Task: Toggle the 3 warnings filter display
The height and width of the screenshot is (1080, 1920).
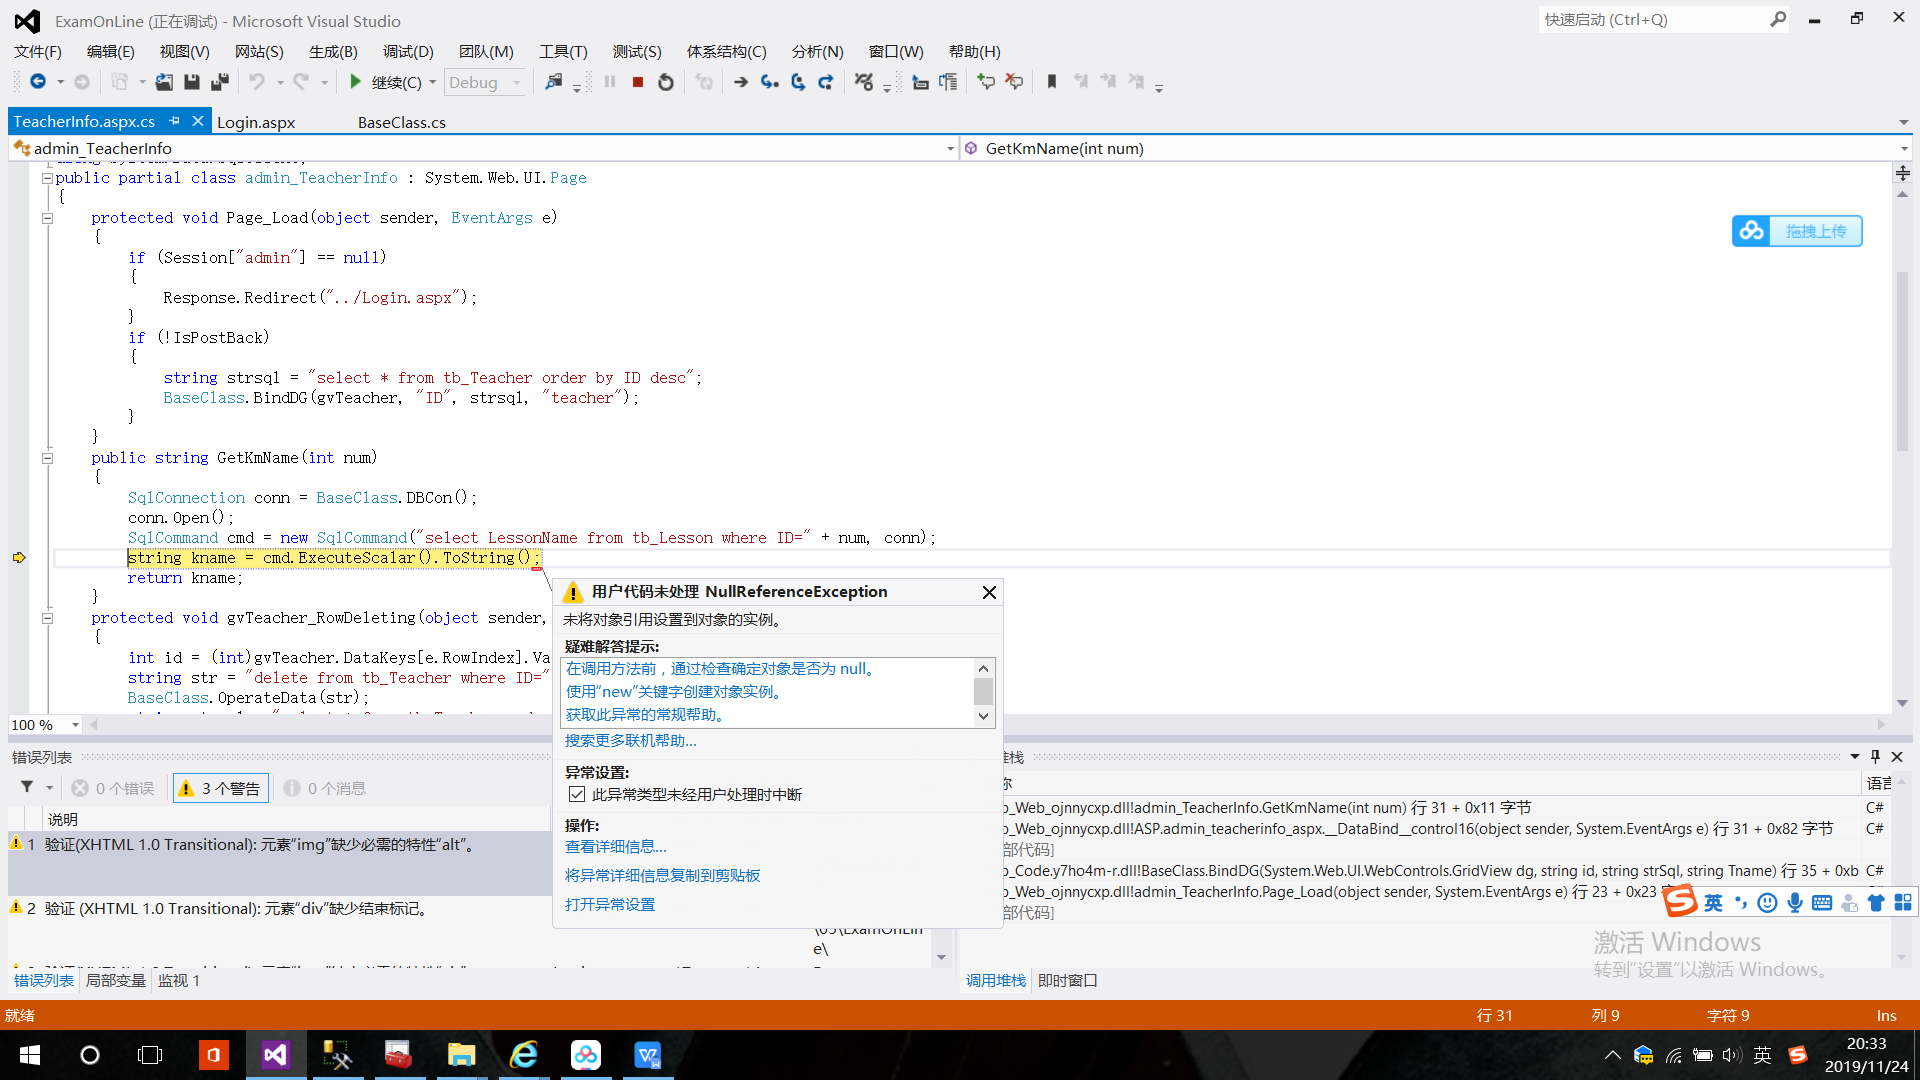Action: click(x=220, y=787)
